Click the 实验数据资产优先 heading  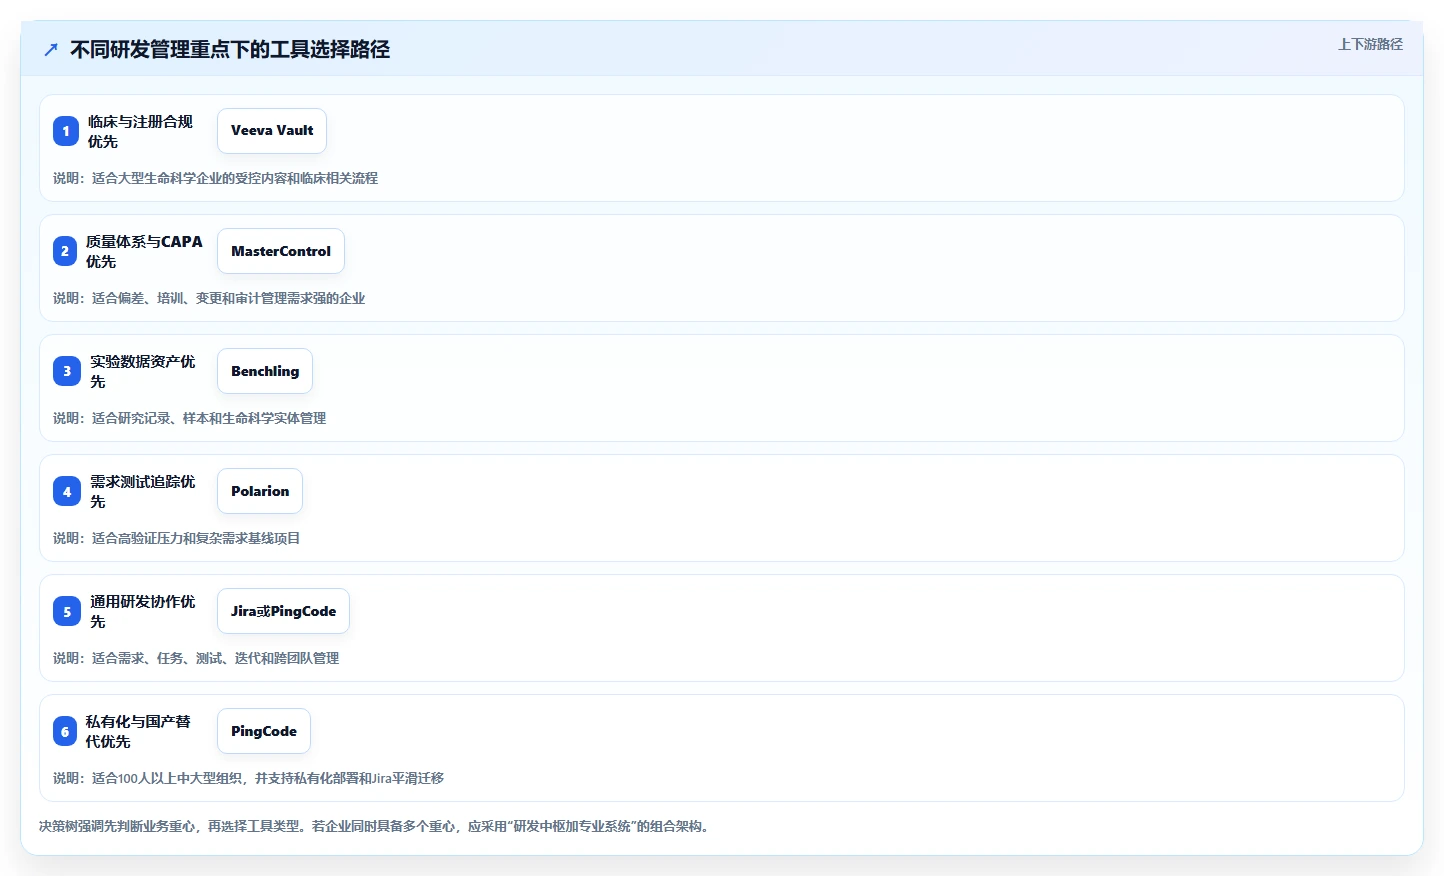point(143,371)
